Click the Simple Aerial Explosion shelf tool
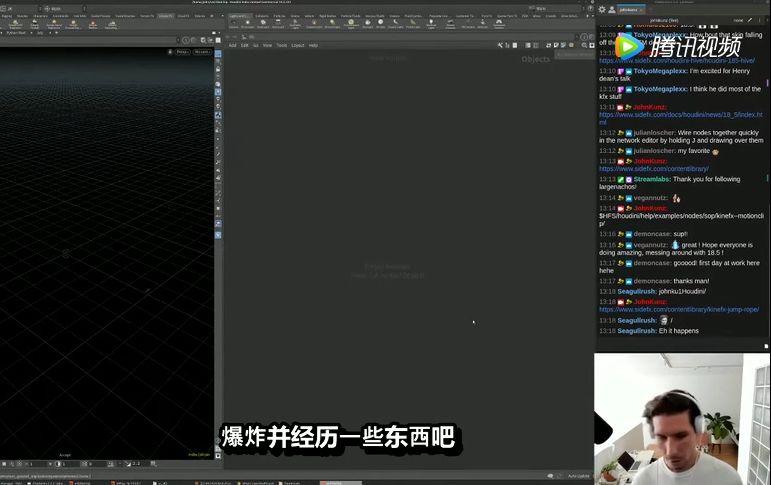 click(54, 24)
